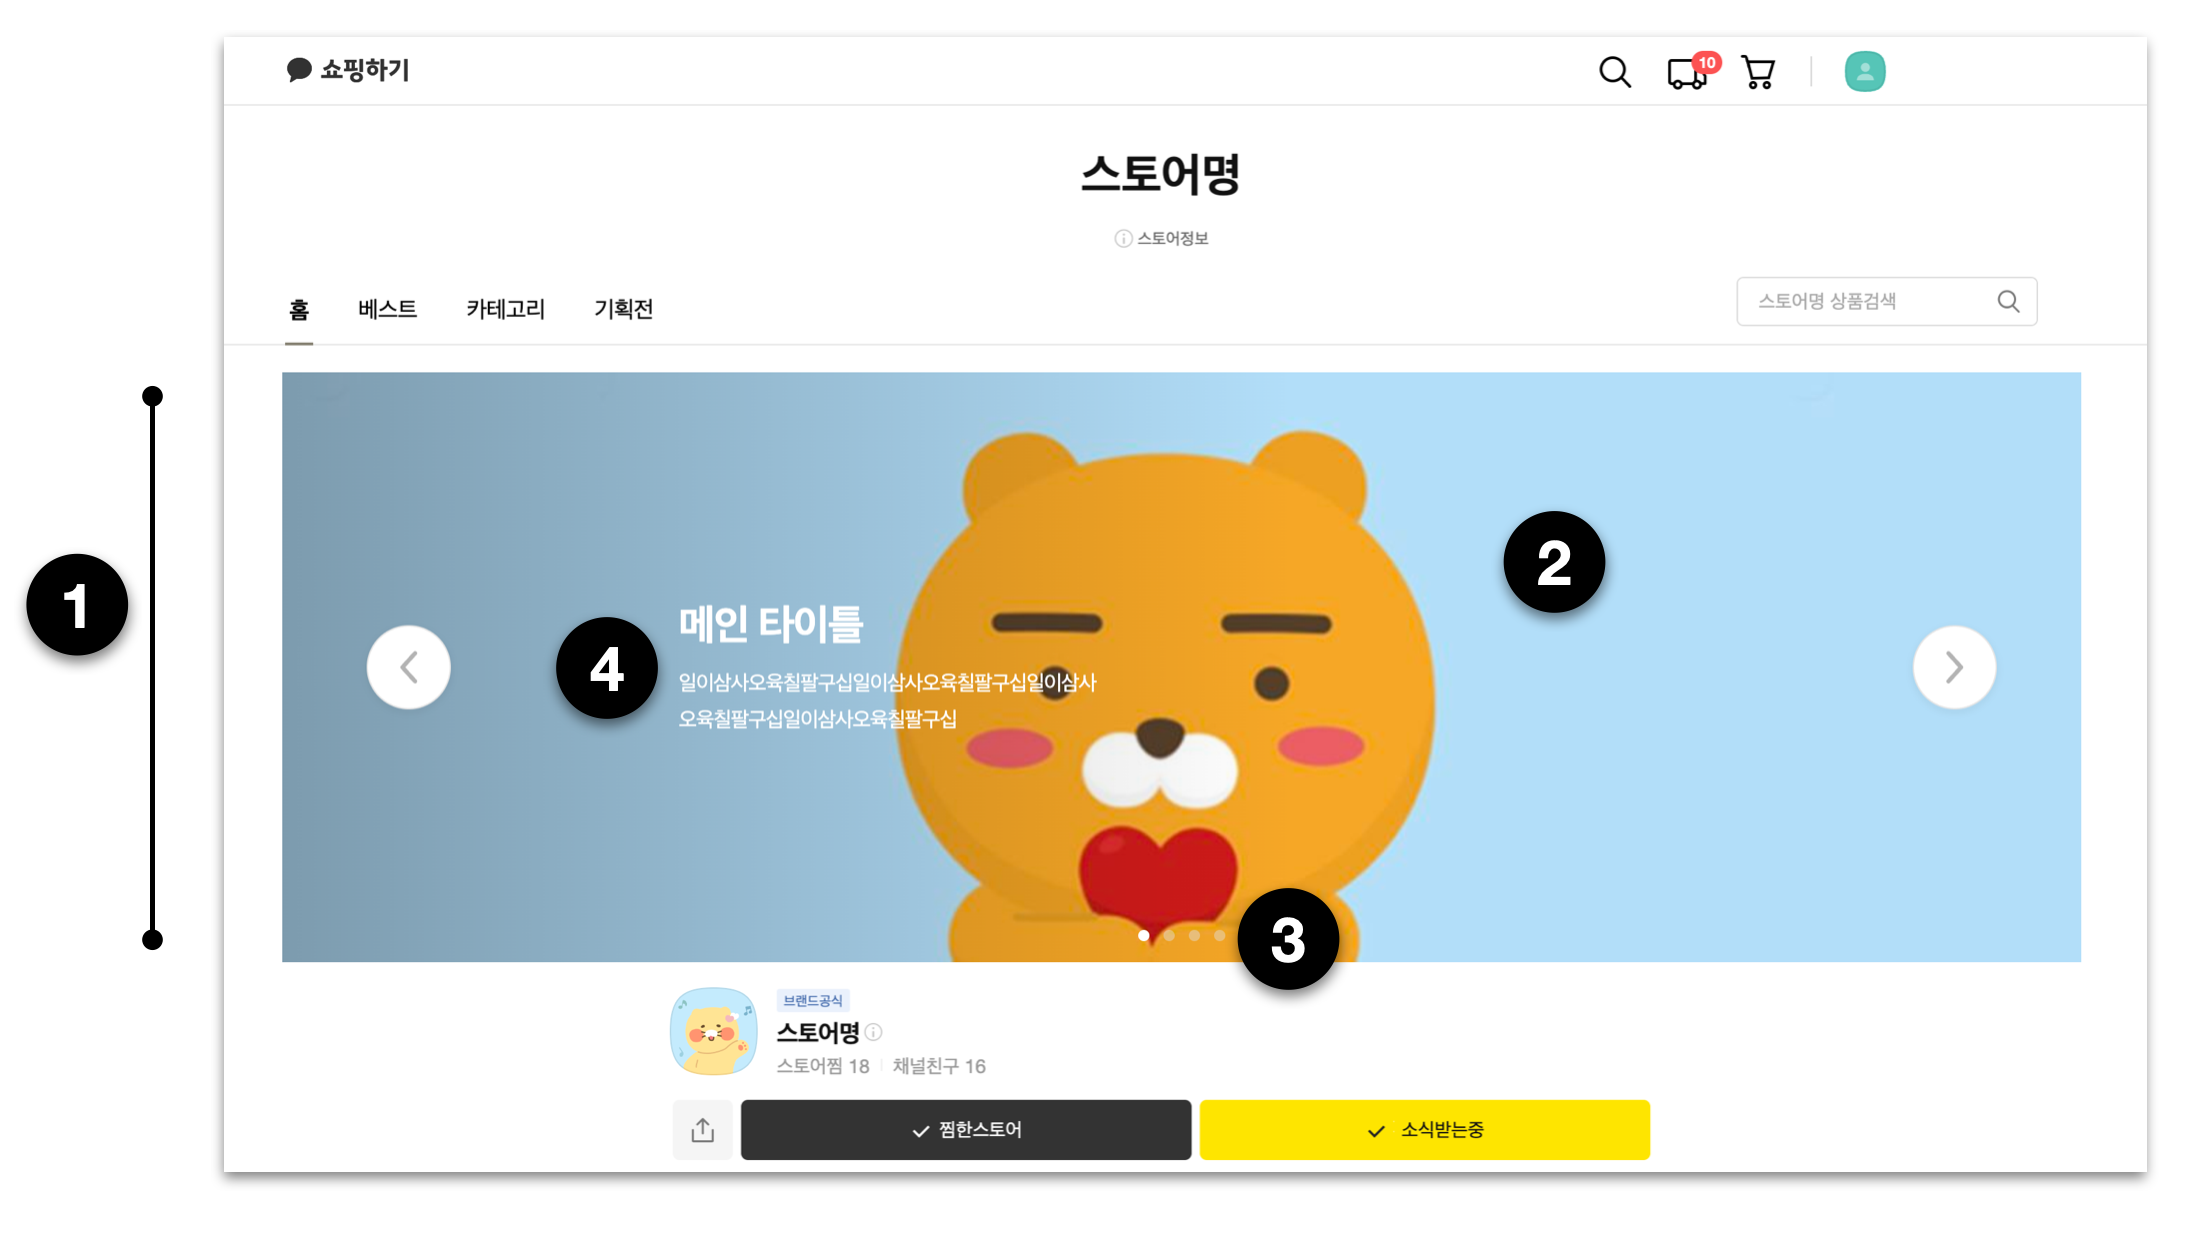Screen dimensions: 2196x1244
Task: Select the second carousel indicator dot
Action: 1168,936
